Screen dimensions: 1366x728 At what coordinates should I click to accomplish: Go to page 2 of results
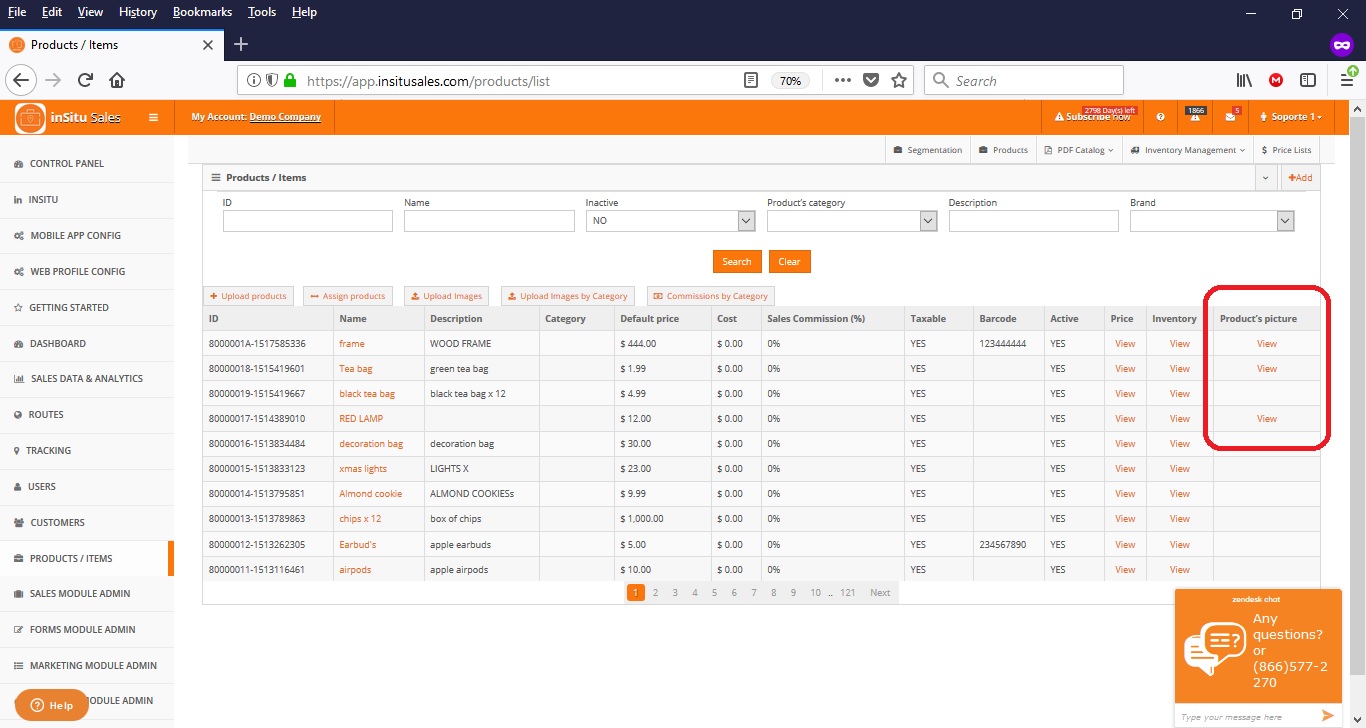click(655, 593)
